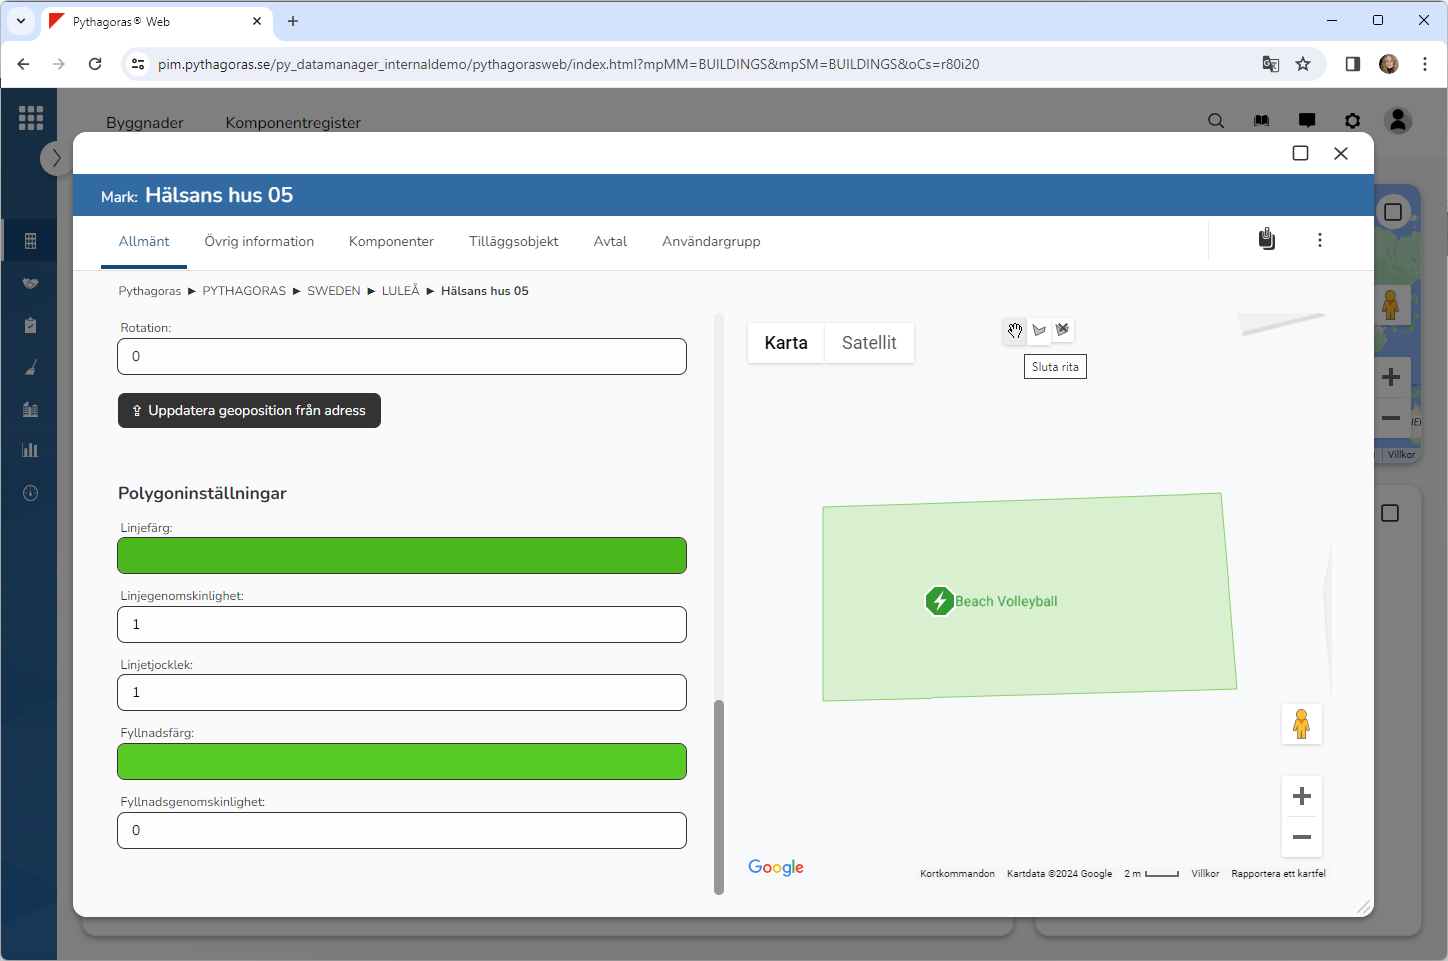The width and height of the screenshot is (1448, 961).
Task: Expand the left sidebar with the chevron
Action: (x=56, y=158)
